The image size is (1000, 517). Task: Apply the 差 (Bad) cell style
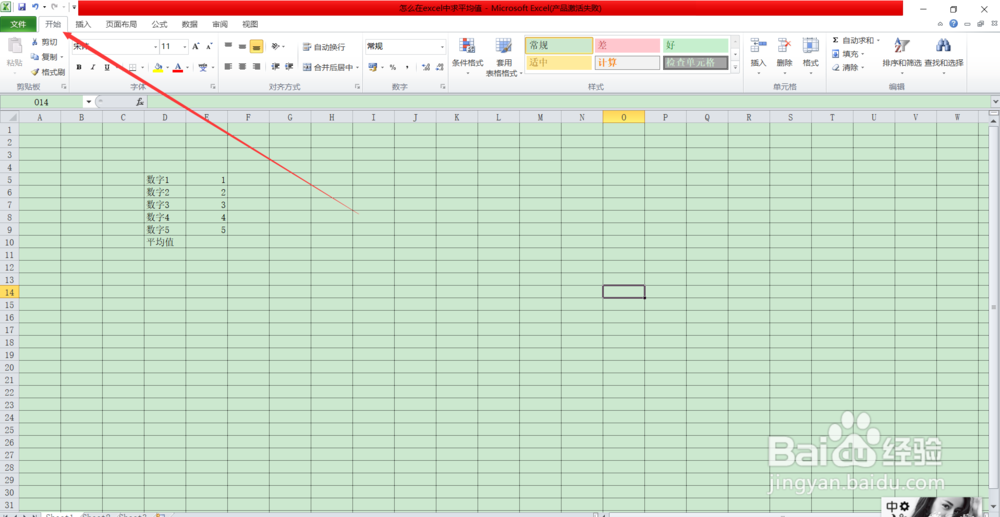point(628,46)
